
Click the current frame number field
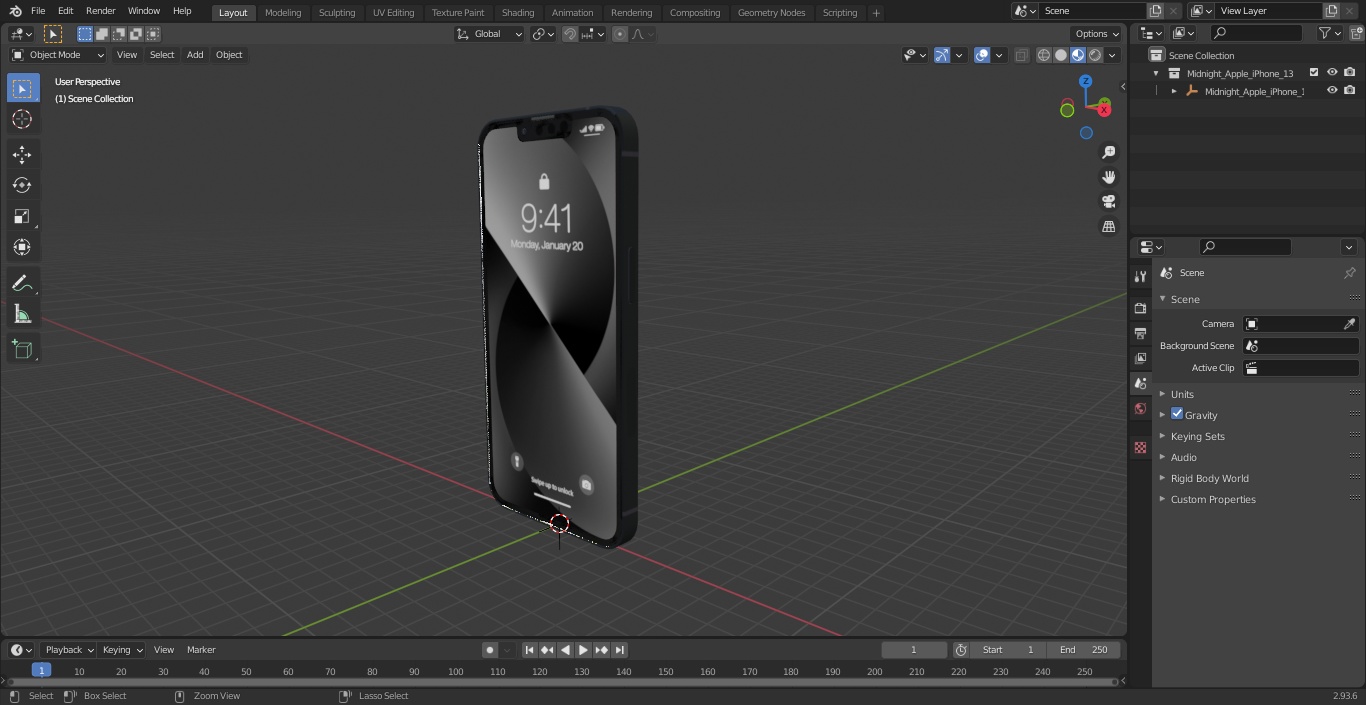pyautogui.click(x=913, y=650)
